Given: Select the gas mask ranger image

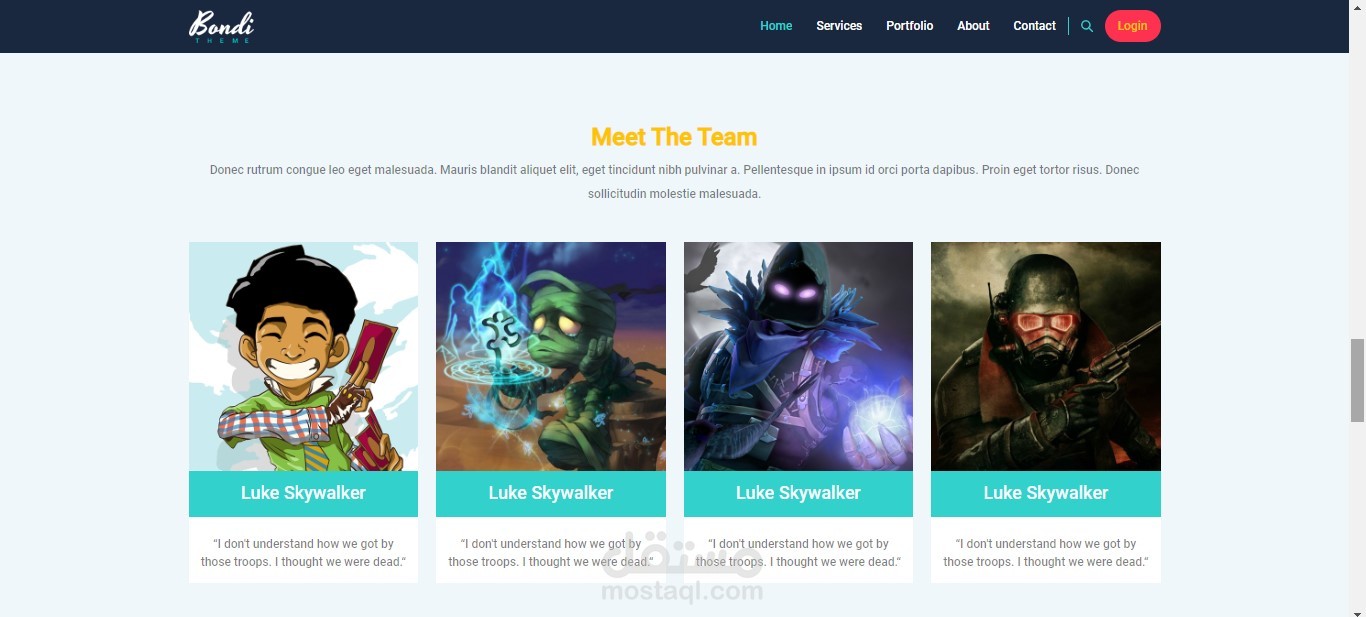Looking at the screenshot, I should tap(1046, 356).
